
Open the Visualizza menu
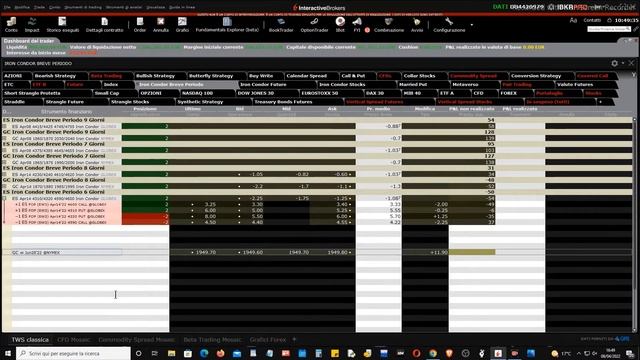point(156,7)
